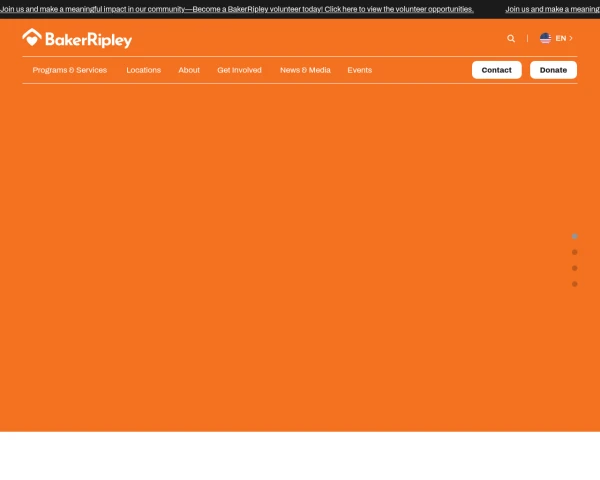Open the volunteer opportunities announcement link
600x480 pixels.
pyautogui.click(x=237, y=9)
